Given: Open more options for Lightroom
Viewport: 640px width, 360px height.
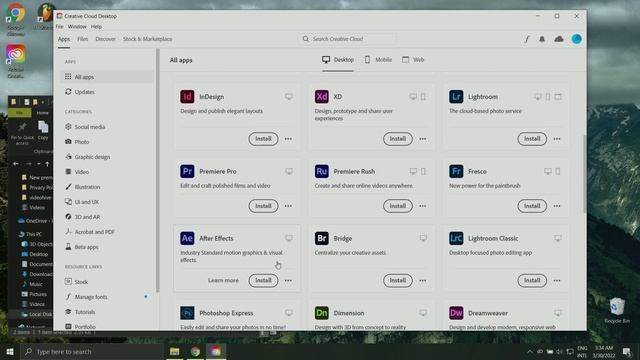Looking at the screenshot, I should (x=557, y=139).
